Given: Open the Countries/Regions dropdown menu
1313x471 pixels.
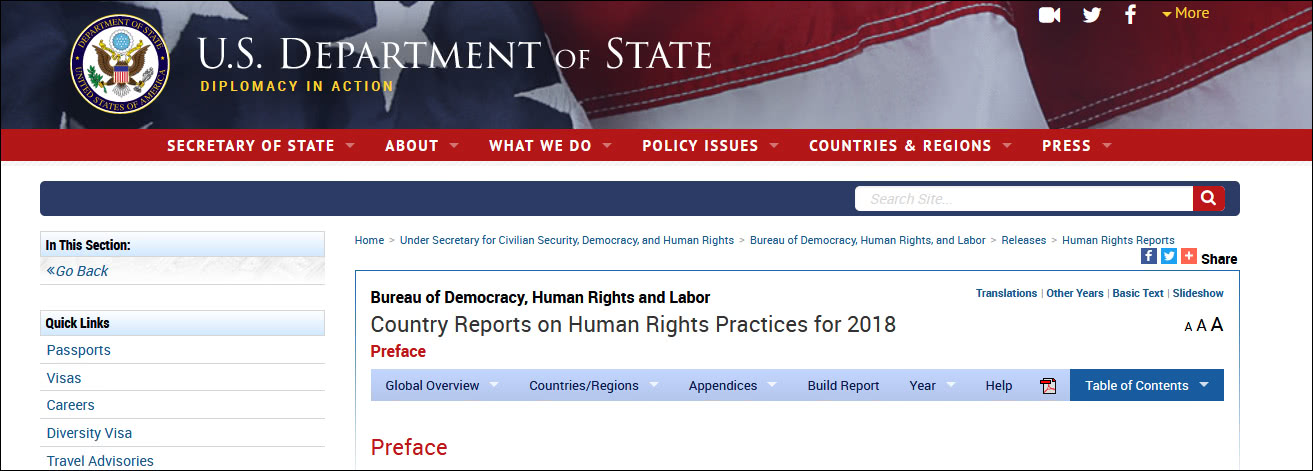Looking at the screenshot, I should point(593,385).
